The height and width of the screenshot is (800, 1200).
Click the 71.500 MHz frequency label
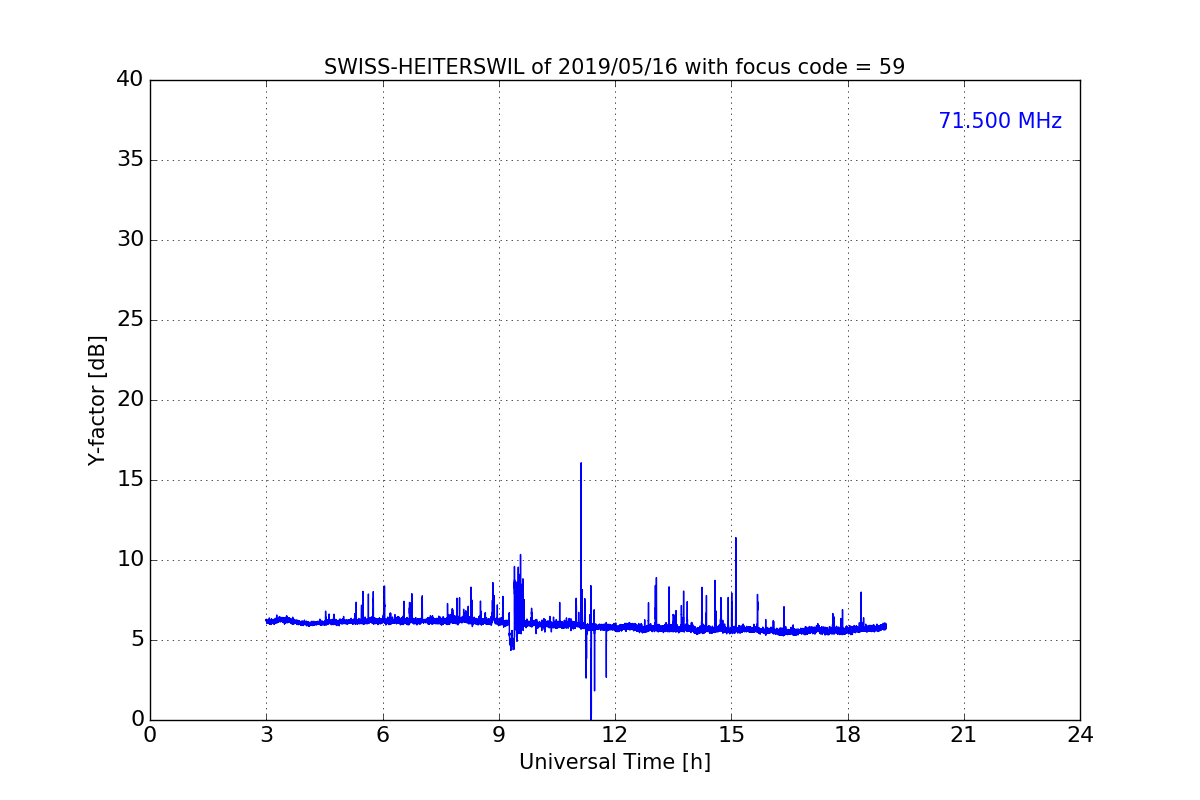tap(1000, 121)
